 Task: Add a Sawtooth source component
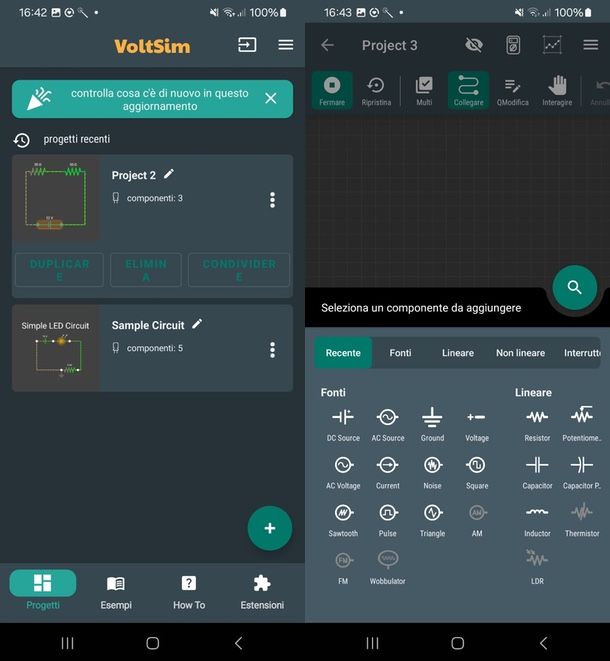pos(343,520)
